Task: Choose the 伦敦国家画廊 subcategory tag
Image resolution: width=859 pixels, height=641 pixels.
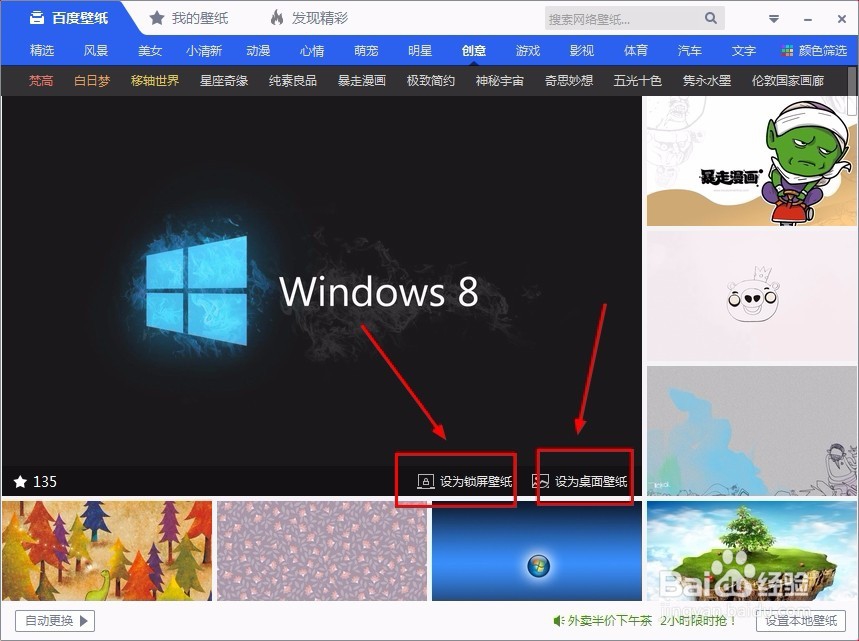Action: (x=788, y=81)
